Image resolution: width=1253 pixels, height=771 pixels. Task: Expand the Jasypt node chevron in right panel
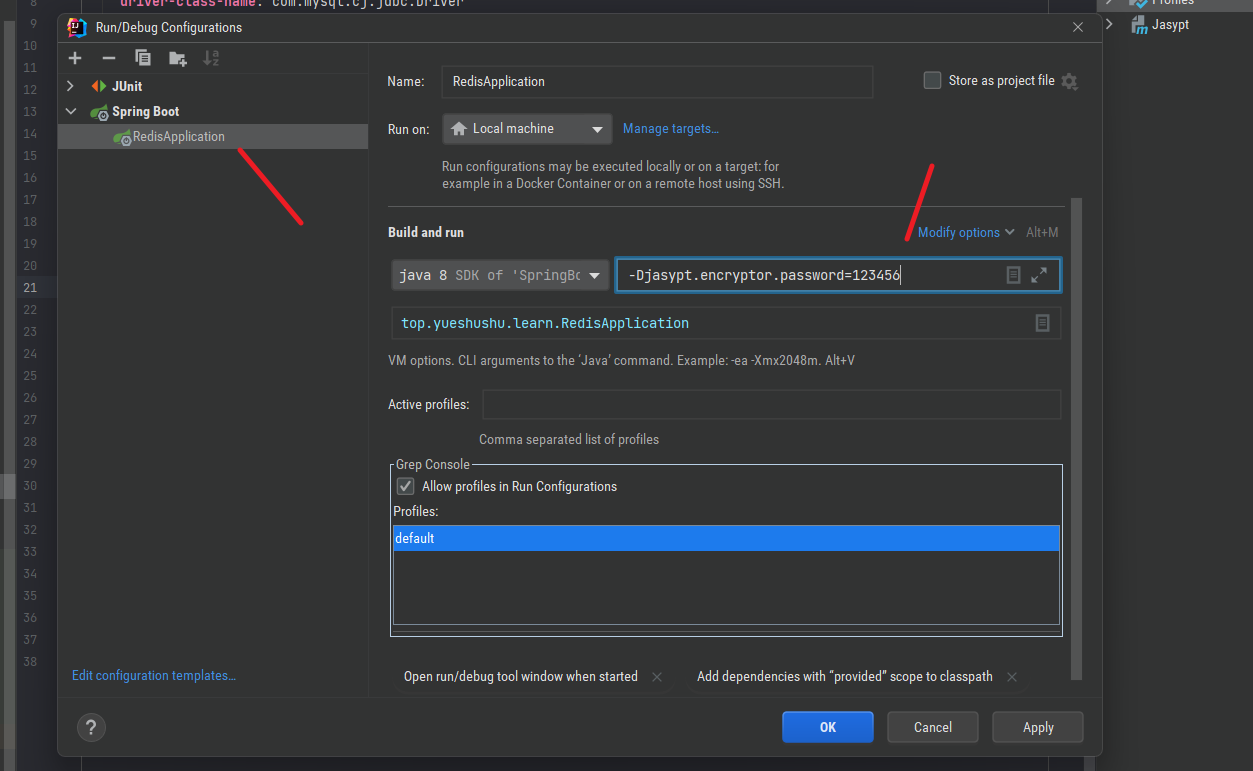pyautogui.click(x=1110, y=24)
